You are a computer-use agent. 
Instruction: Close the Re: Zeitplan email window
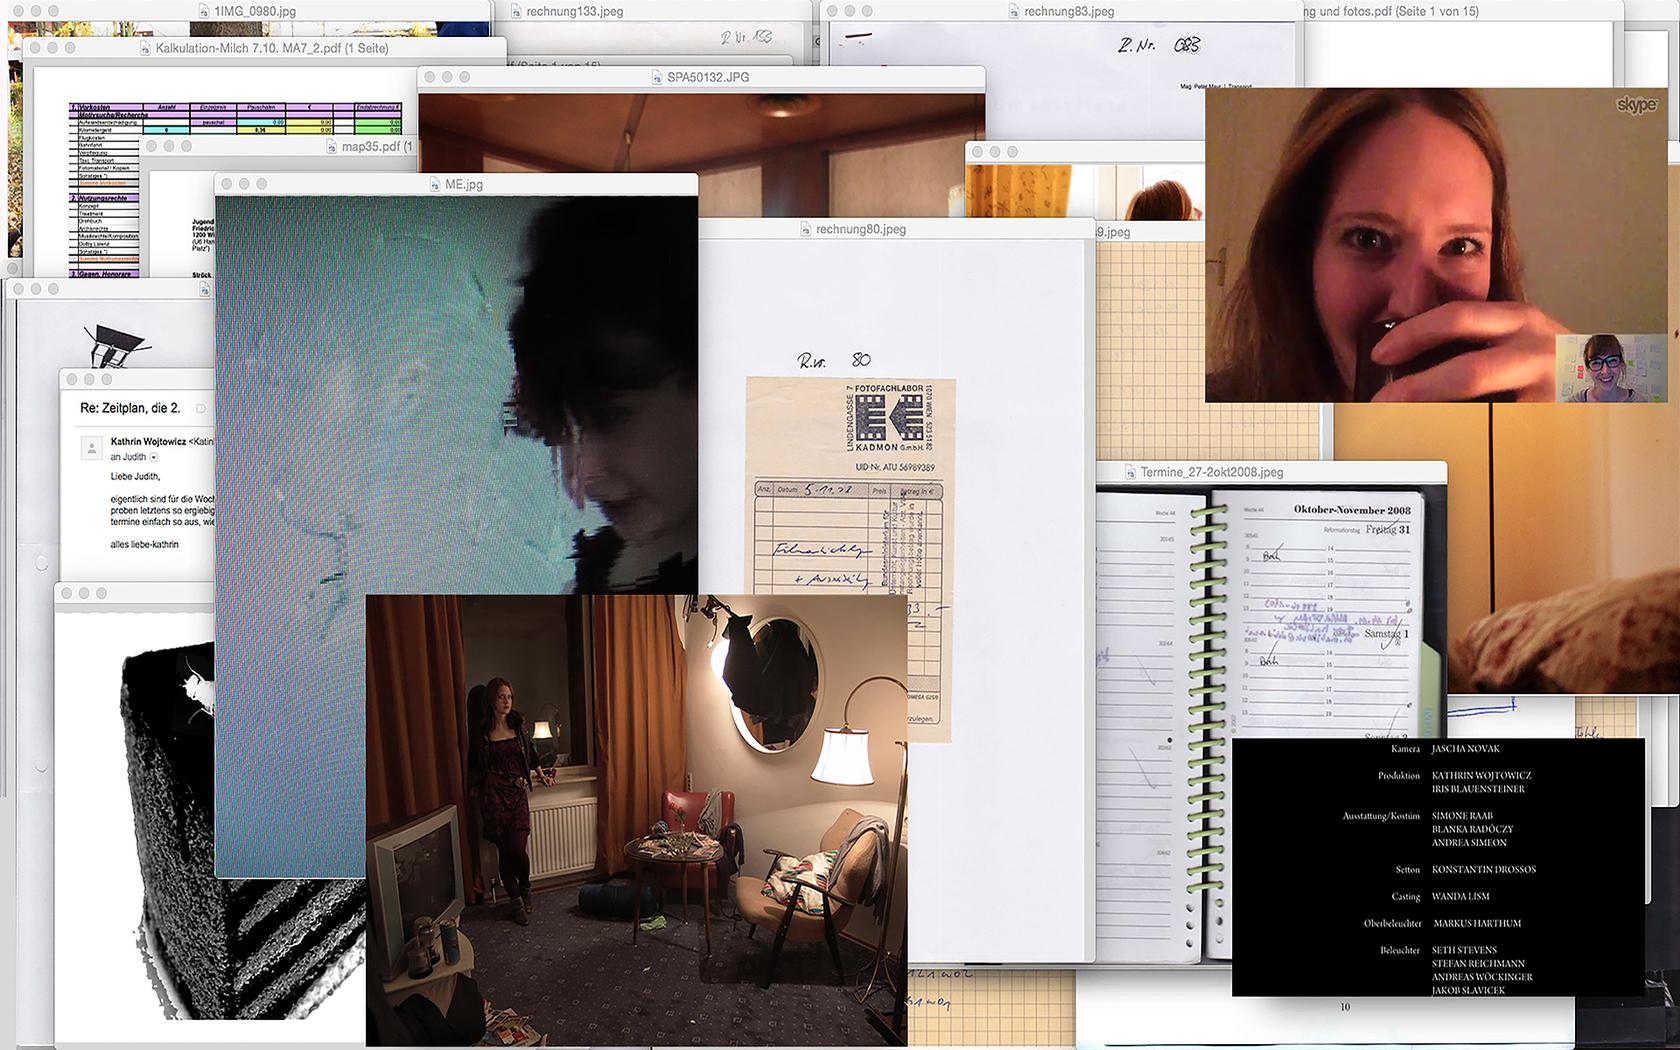pyautogui.click(x=72, y=380)
